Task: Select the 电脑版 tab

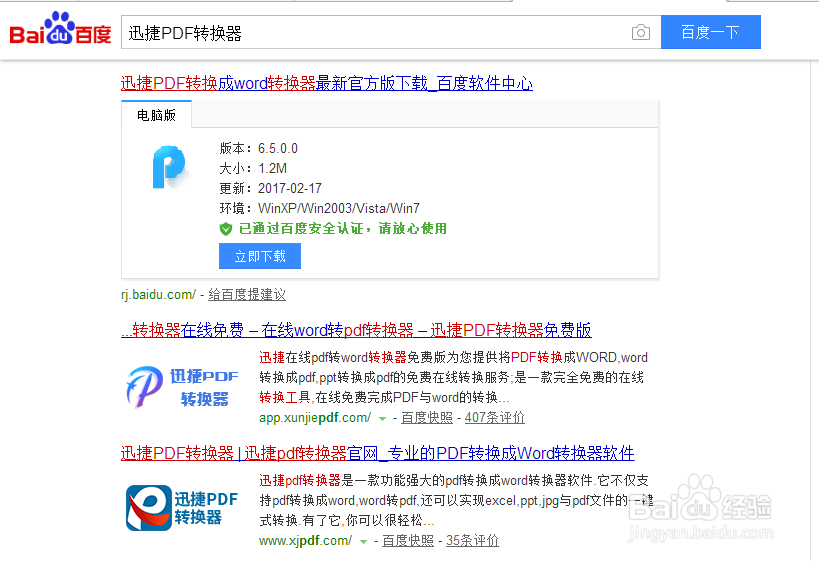Action: coord(156,115)
